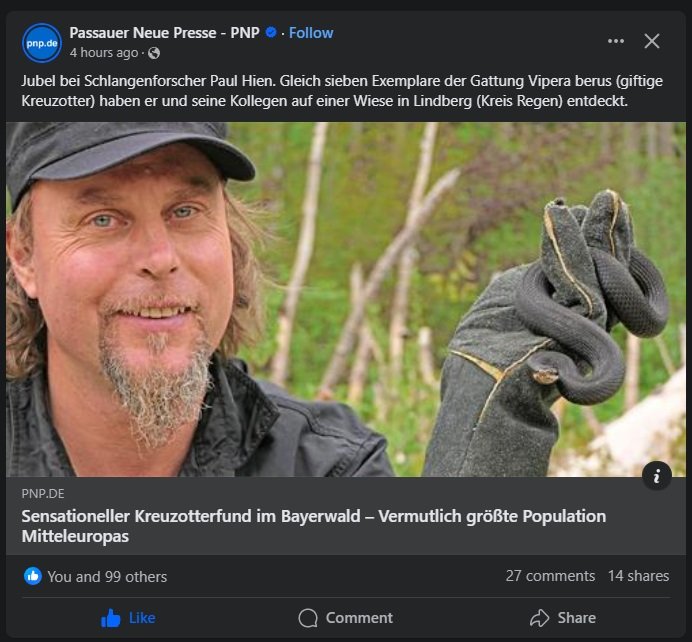Viewport: 692px width, 642px height.
Task: Open the three-dot post options menu
Action: click(x=616, y=41)
